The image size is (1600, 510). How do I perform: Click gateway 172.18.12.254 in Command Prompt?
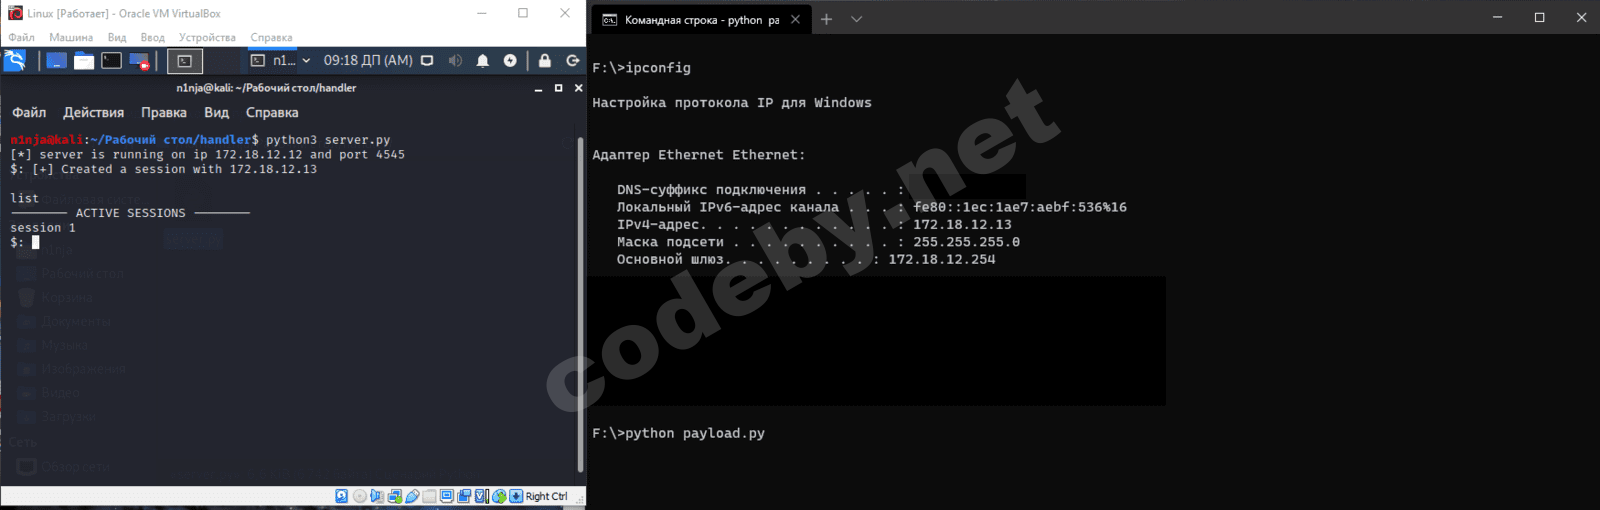click(942, 259)
